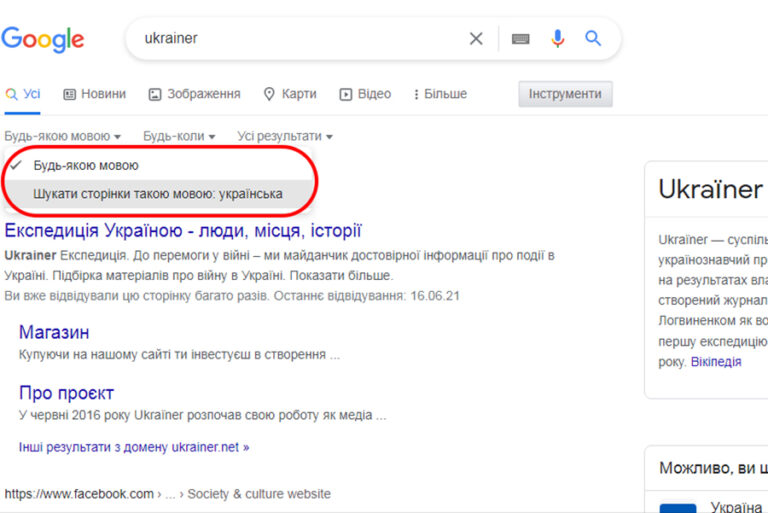This screenshot has height=513, width=768.
Task: Toggle the Інструменти button
Action: (x=565, y=94)
